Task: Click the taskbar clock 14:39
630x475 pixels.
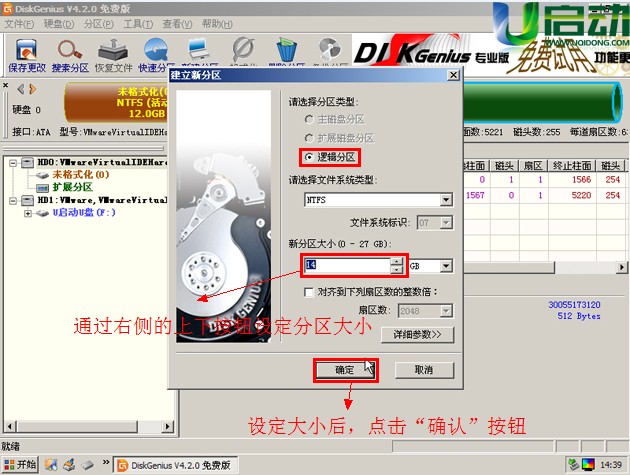Action: pos(611,465)
